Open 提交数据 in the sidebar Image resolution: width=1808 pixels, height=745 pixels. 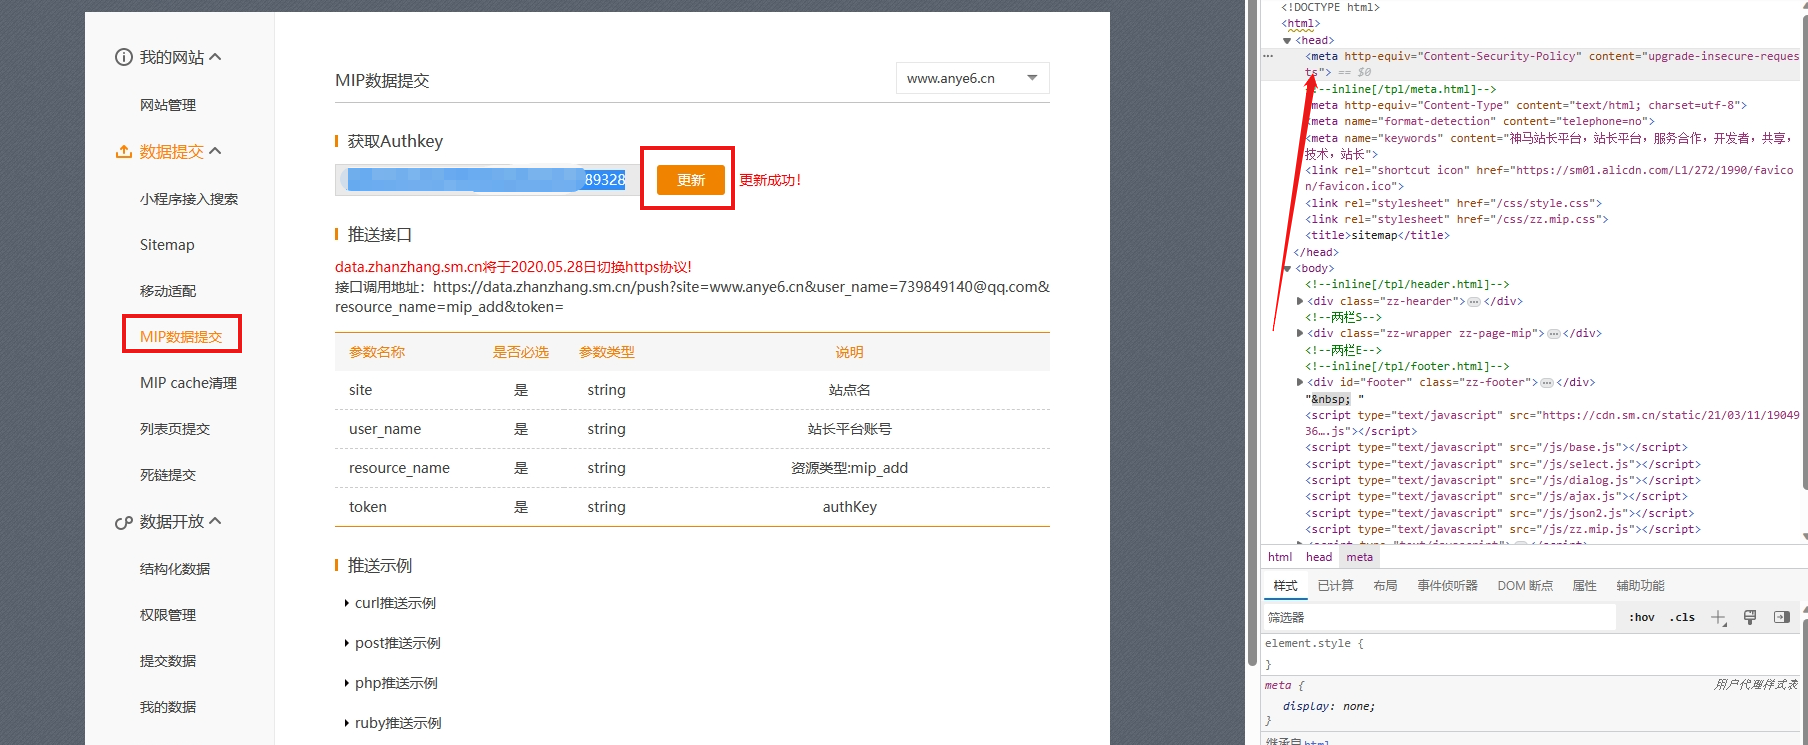tap(168, 661)
